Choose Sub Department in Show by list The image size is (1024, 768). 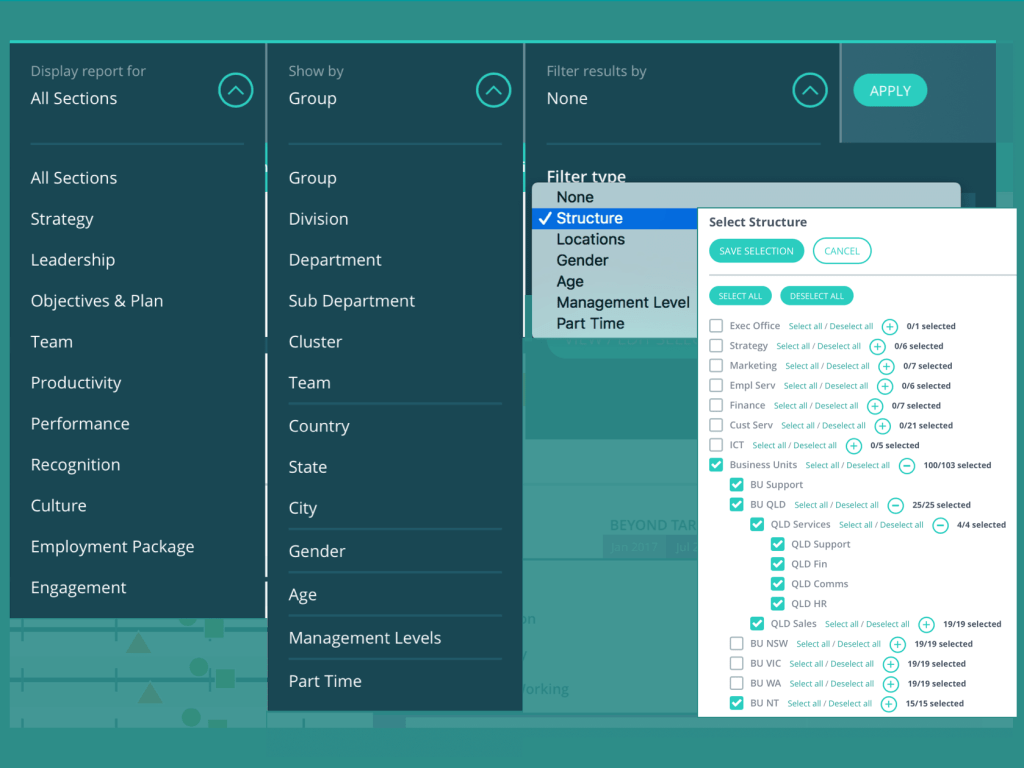(351, 301)
